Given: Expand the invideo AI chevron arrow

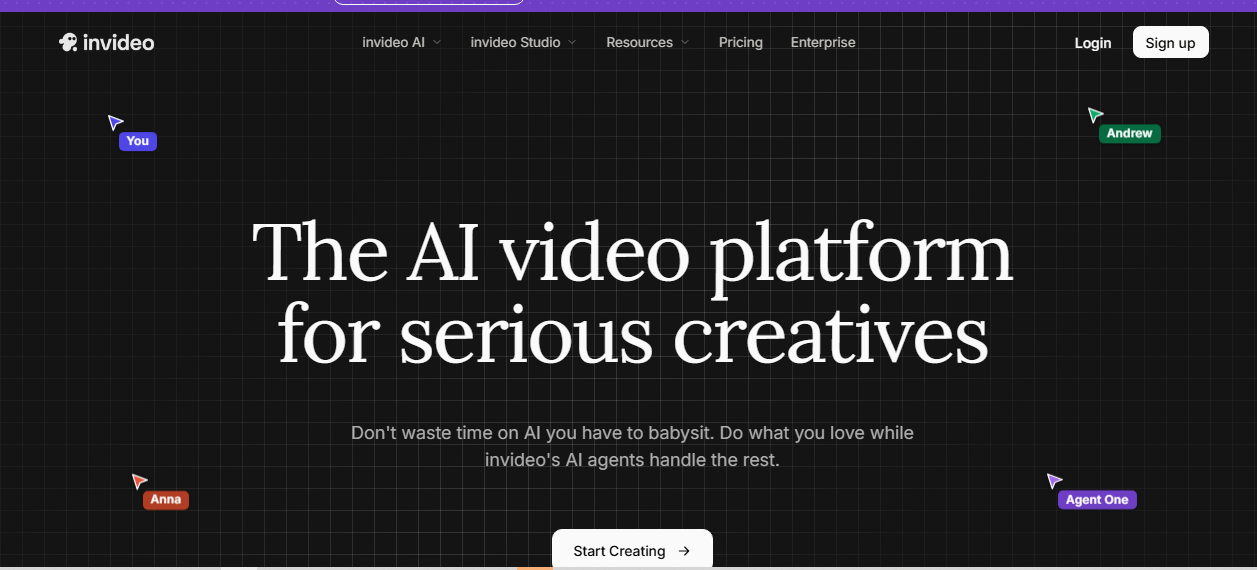Looking at the screenshot, I should pyautogui.click(x=436, y=43).
